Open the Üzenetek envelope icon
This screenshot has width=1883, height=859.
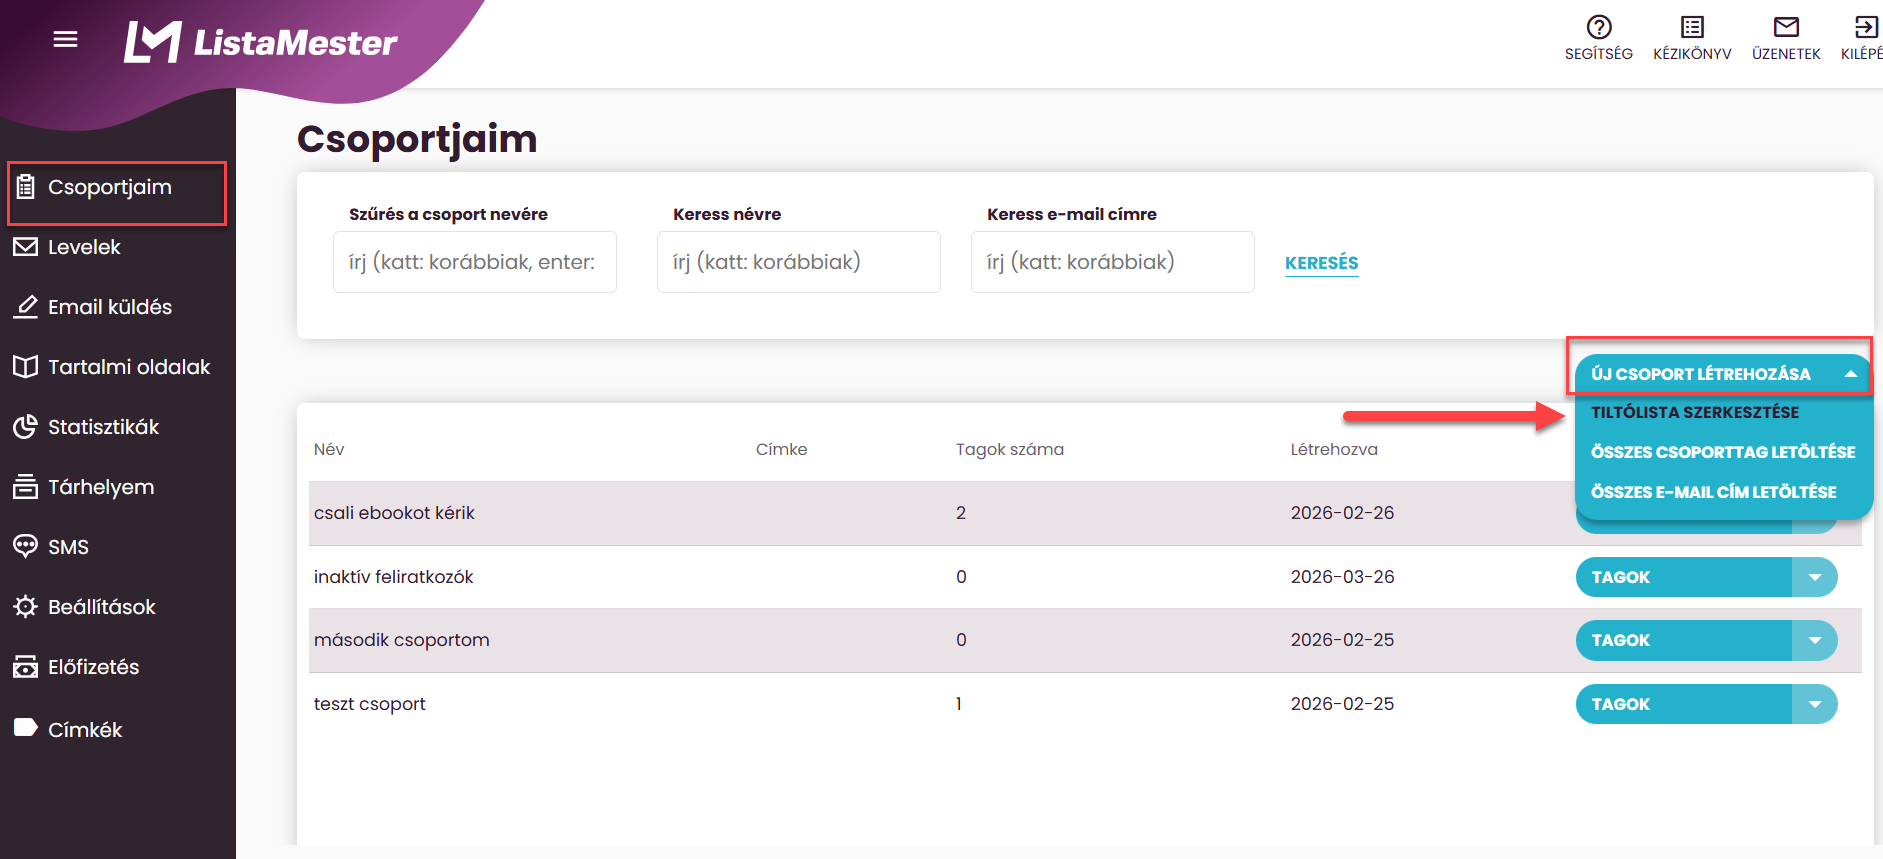(x=1786, y=27)
